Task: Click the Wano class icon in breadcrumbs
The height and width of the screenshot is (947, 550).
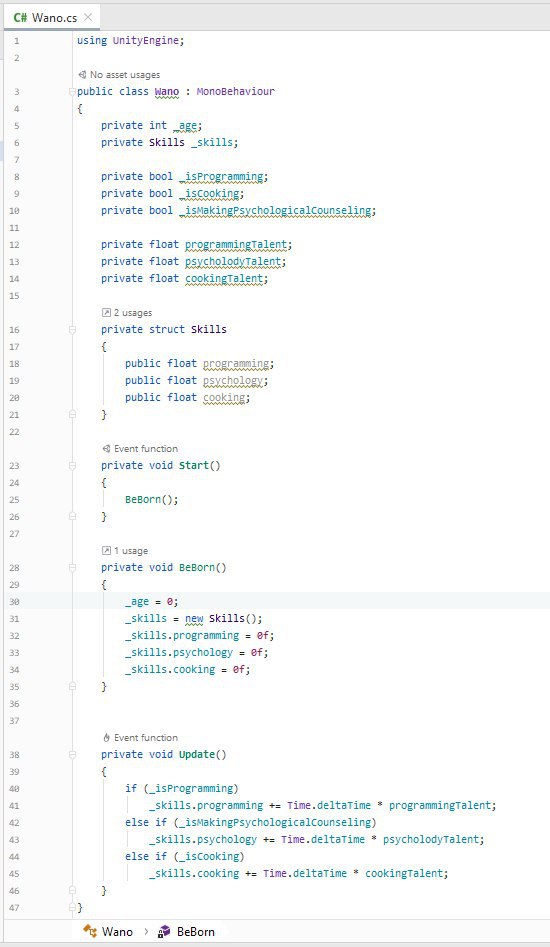Action: point(90,932)
